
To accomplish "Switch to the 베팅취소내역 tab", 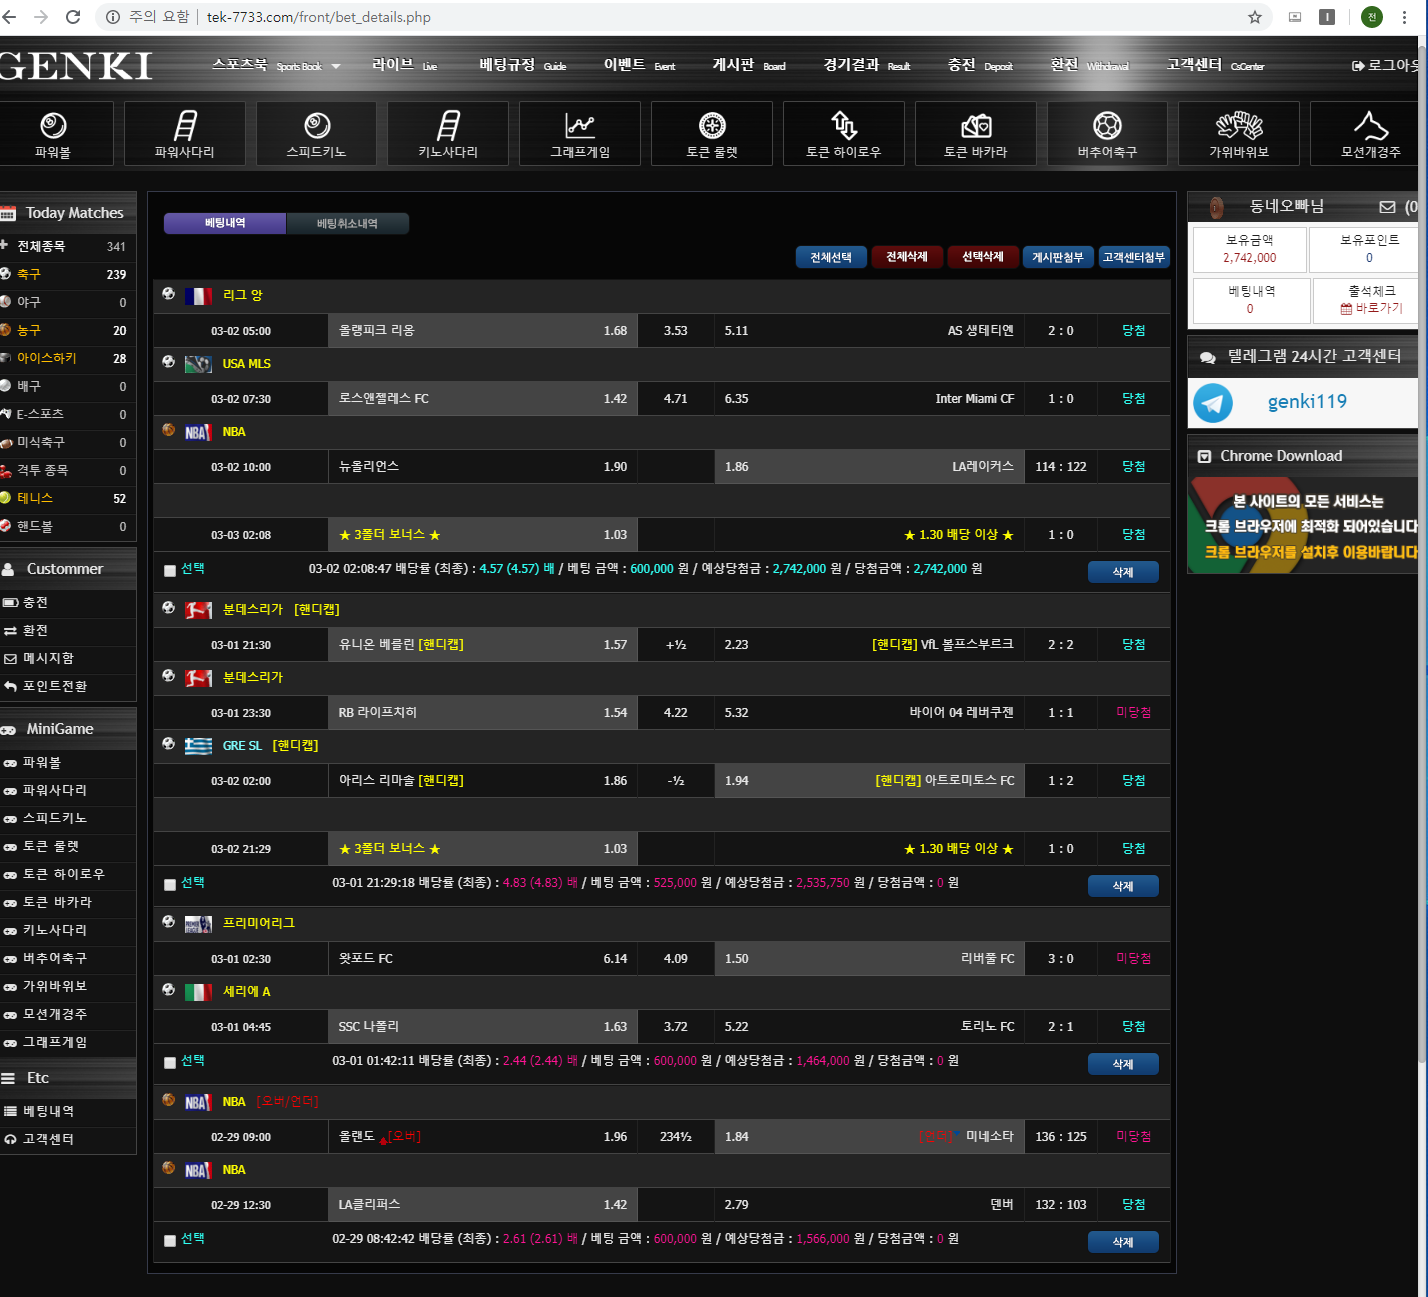I will point(347,223).
